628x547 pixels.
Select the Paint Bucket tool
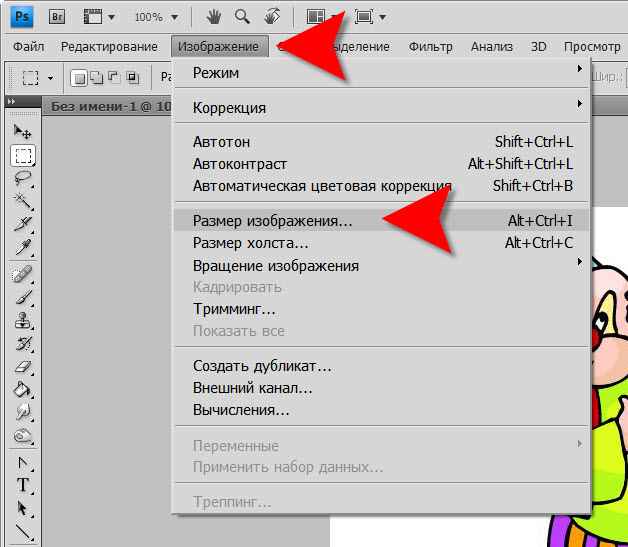[x=22, y=389]
